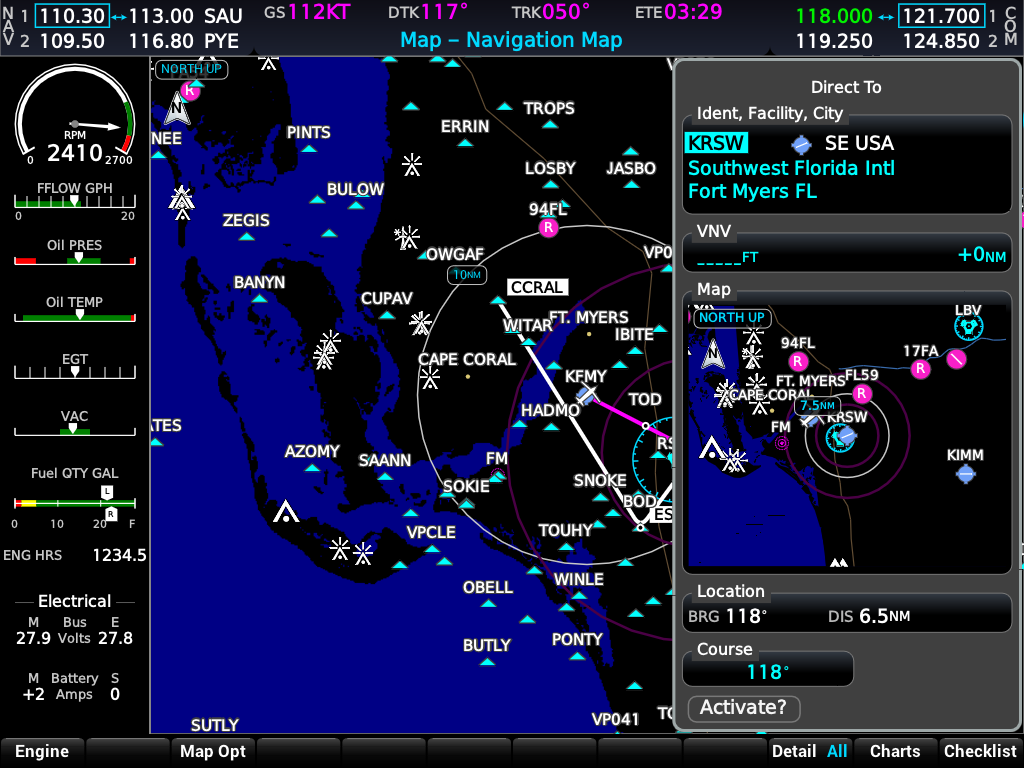Screen dimensions: 1024x768
Task: Click the Oil PRES indicator bar
Action: click(75, 259)
